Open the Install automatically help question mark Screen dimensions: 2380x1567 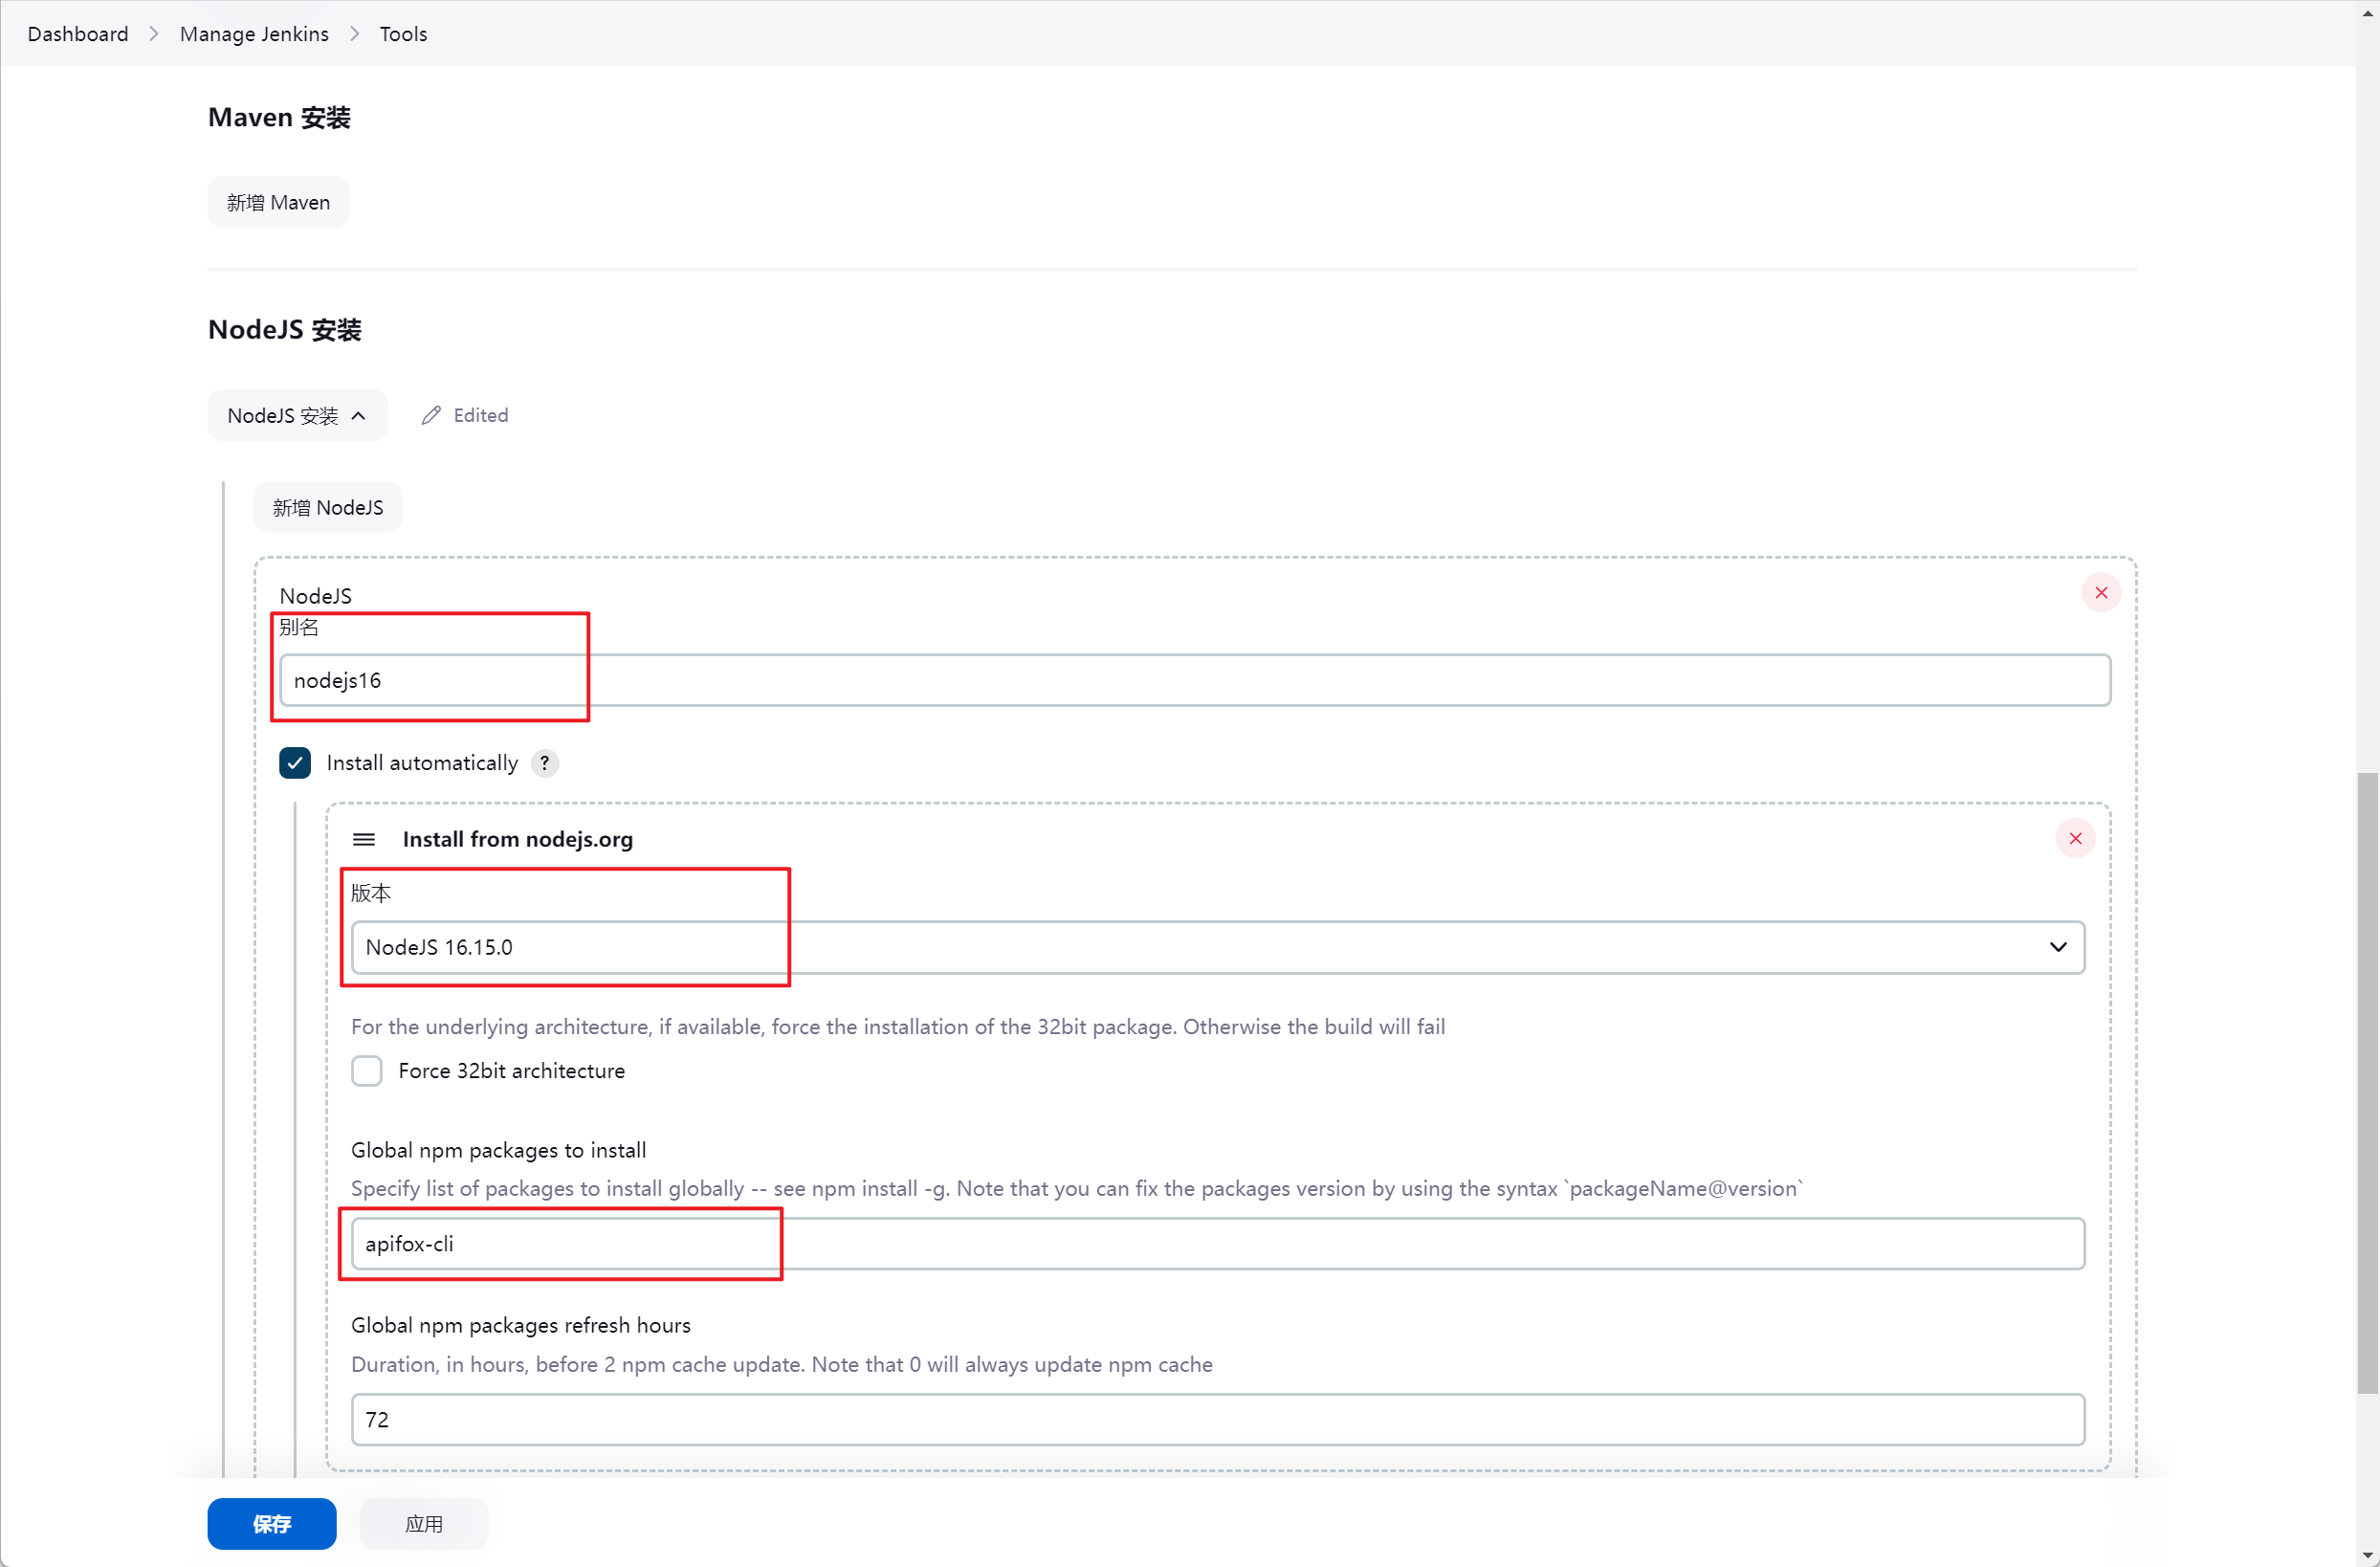[x=544, y=763]
